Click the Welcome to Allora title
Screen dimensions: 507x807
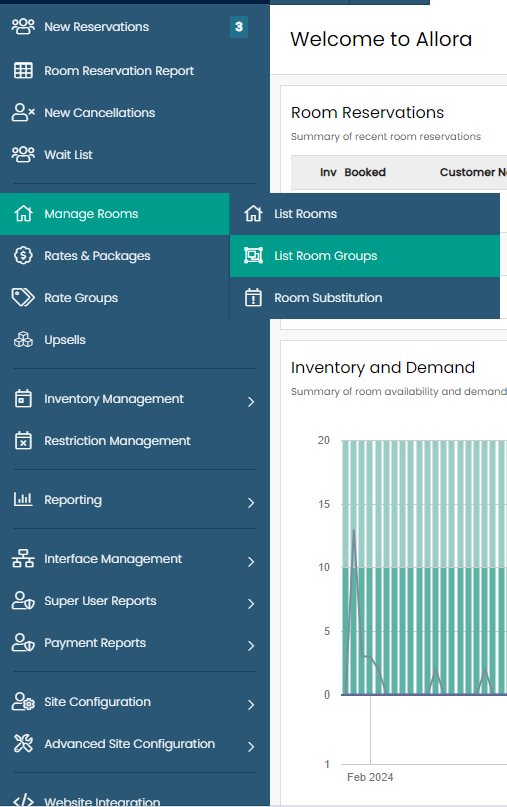coord(381,39)
